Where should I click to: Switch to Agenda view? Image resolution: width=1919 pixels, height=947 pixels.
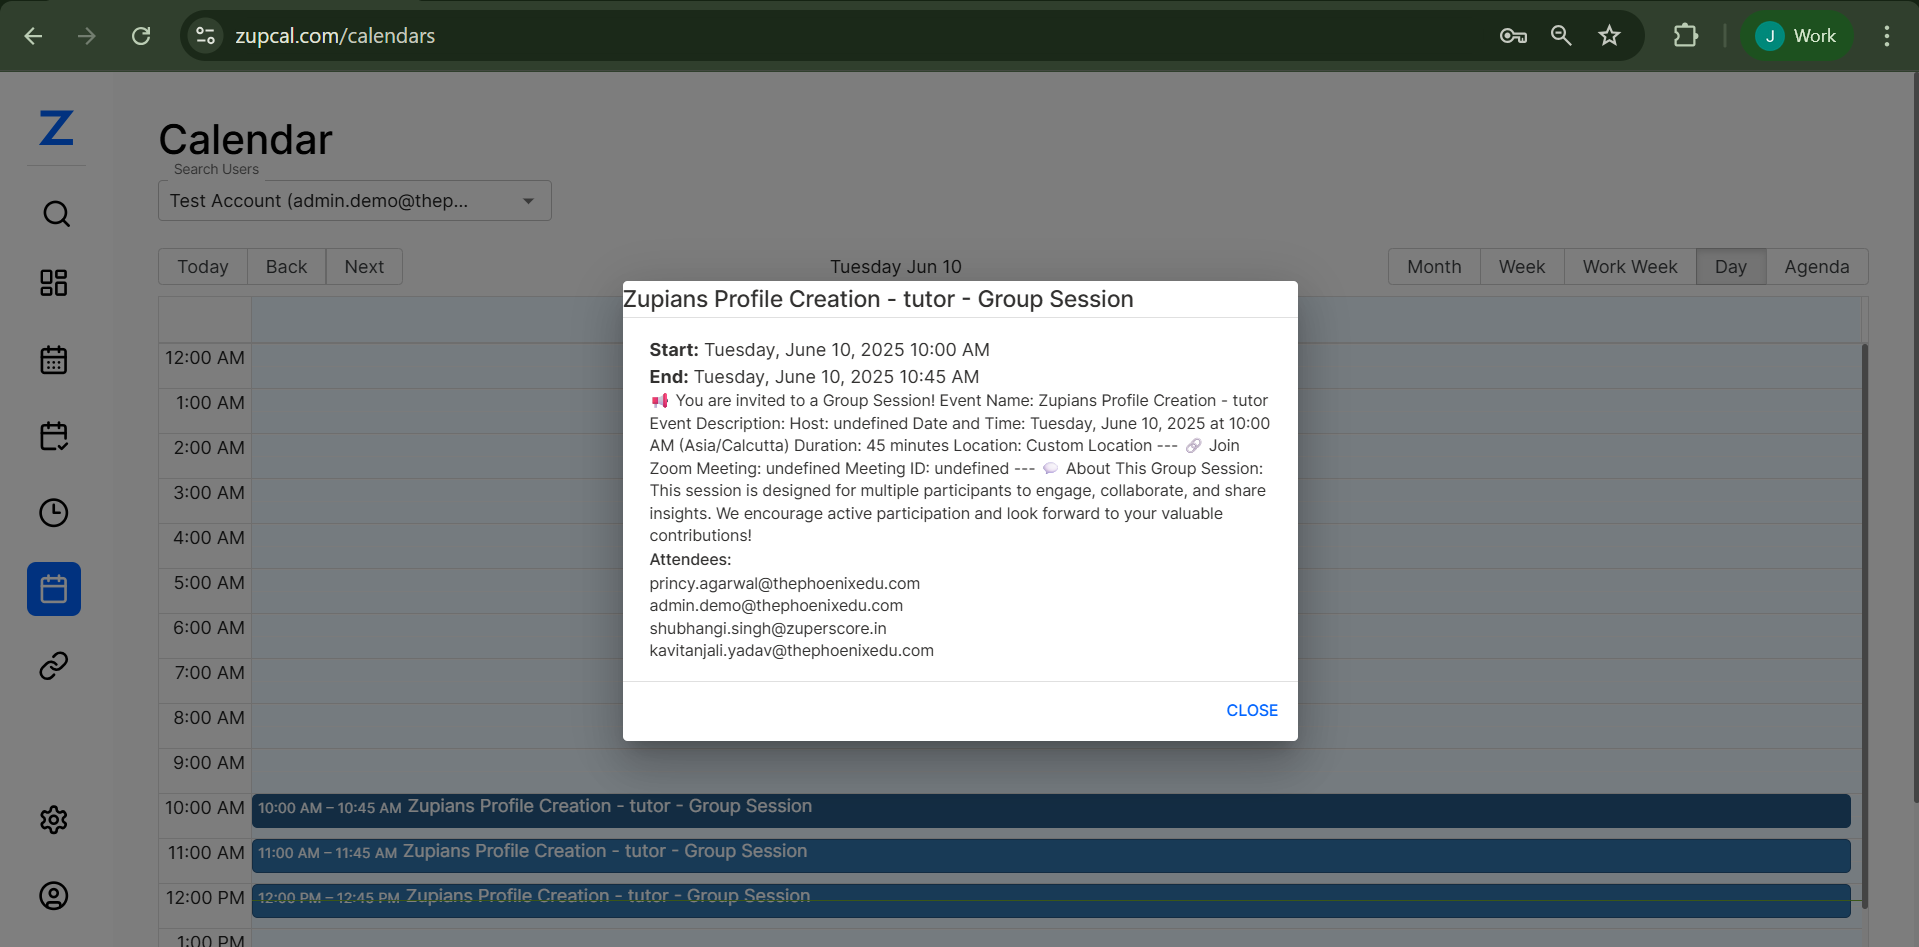pyautogui.click(x=1816, y=267)
